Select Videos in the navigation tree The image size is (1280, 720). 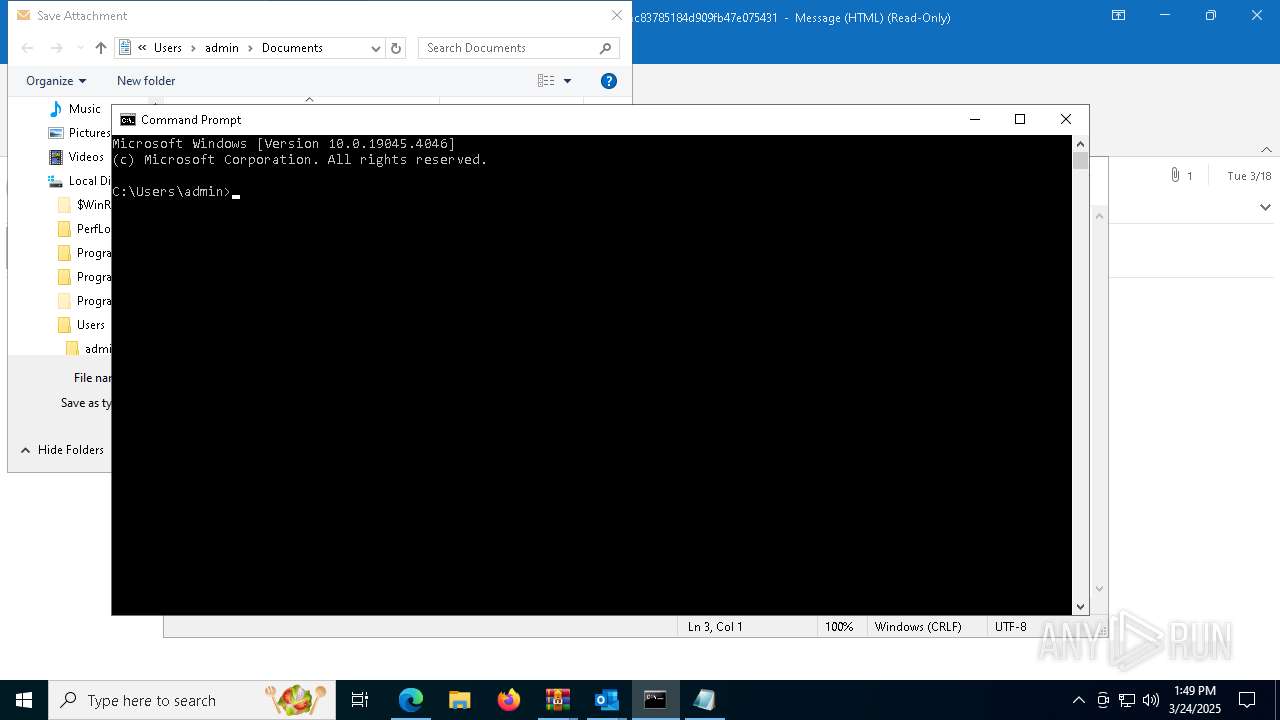click(x=77, y=157)
